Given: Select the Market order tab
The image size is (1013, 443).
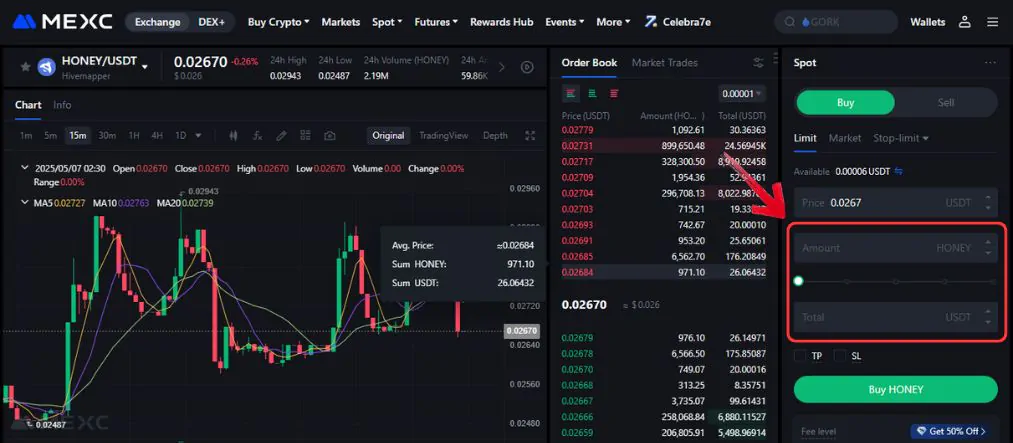Looking at the screenshot, I should click(x=844, y=138).
